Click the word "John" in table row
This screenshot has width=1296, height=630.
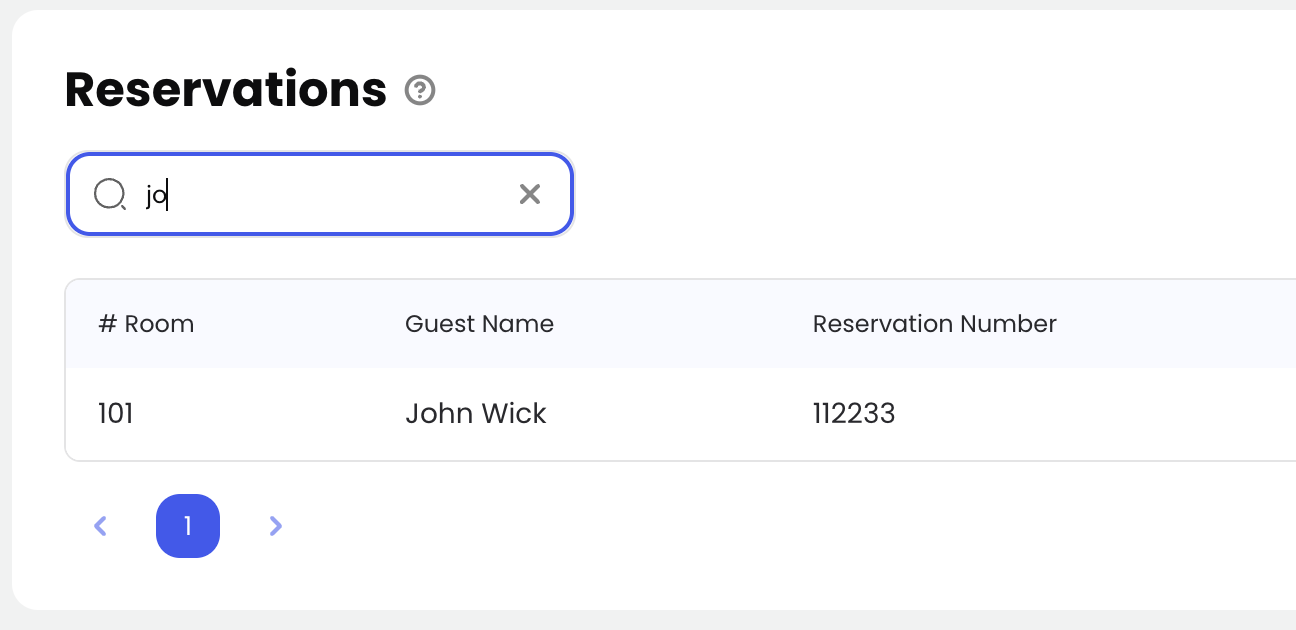pos(438,413)
